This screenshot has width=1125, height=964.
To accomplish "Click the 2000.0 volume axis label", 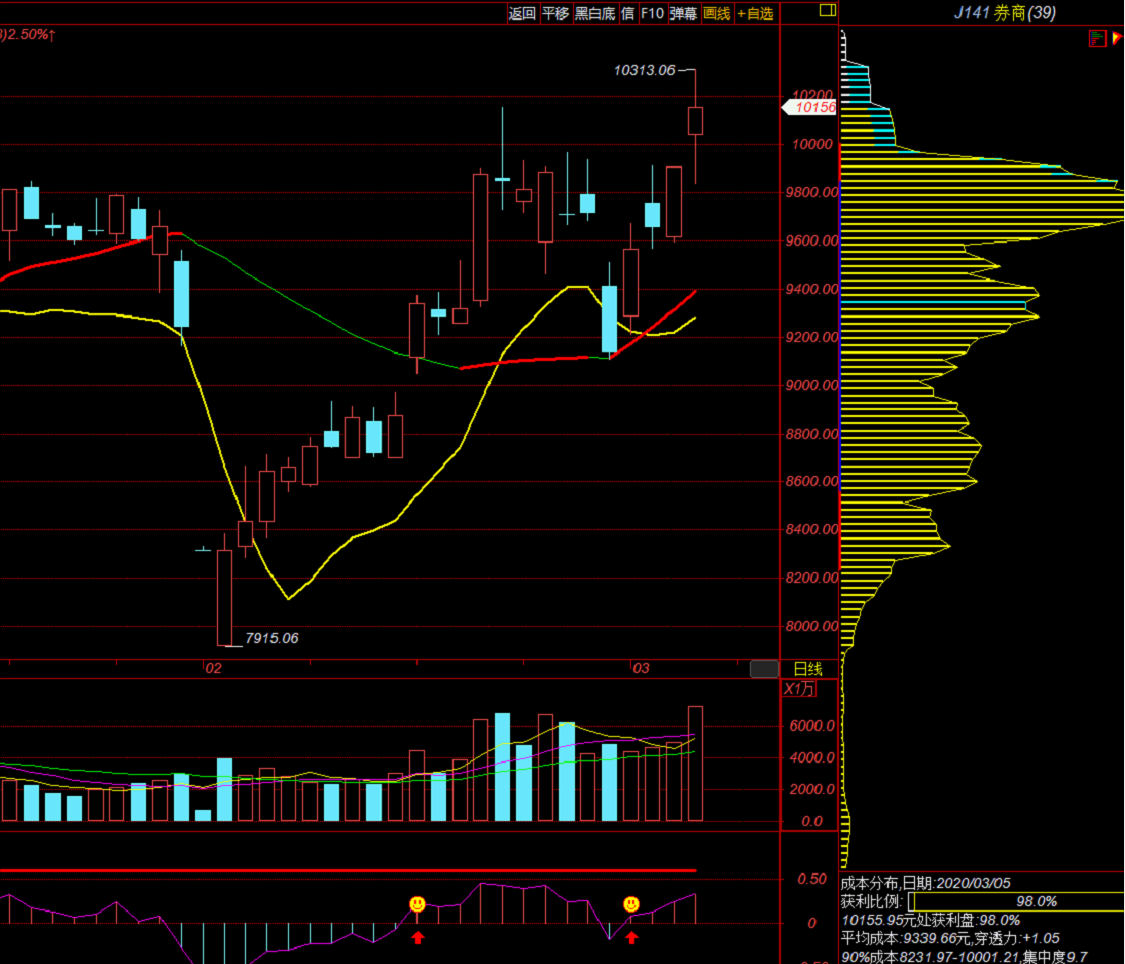I will point(811,789).
